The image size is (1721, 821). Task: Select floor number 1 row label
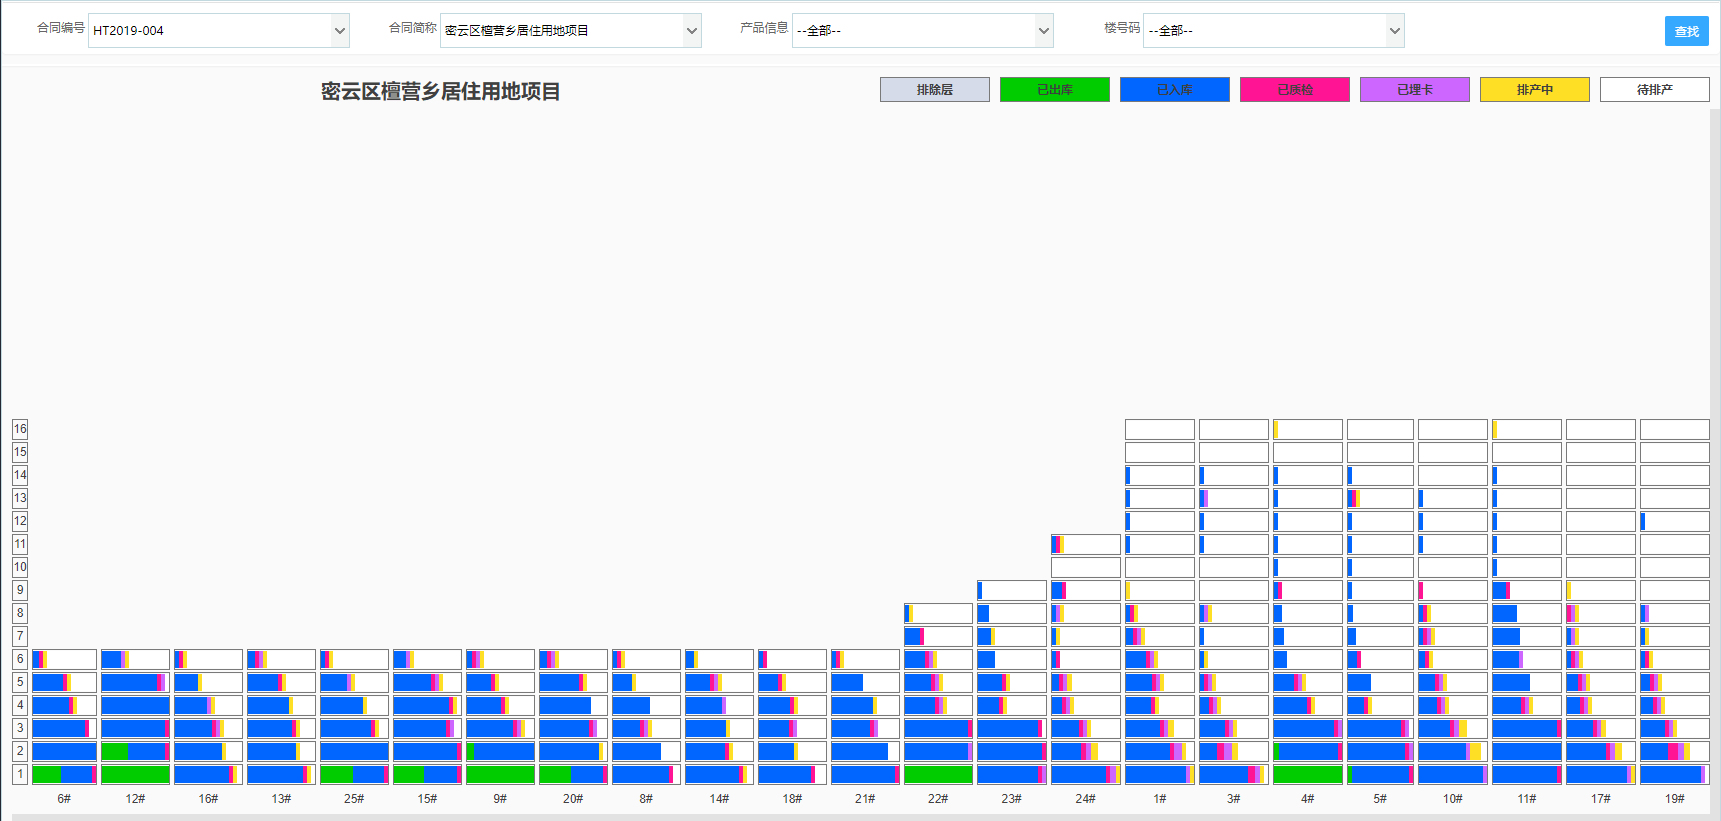[20, 774]
